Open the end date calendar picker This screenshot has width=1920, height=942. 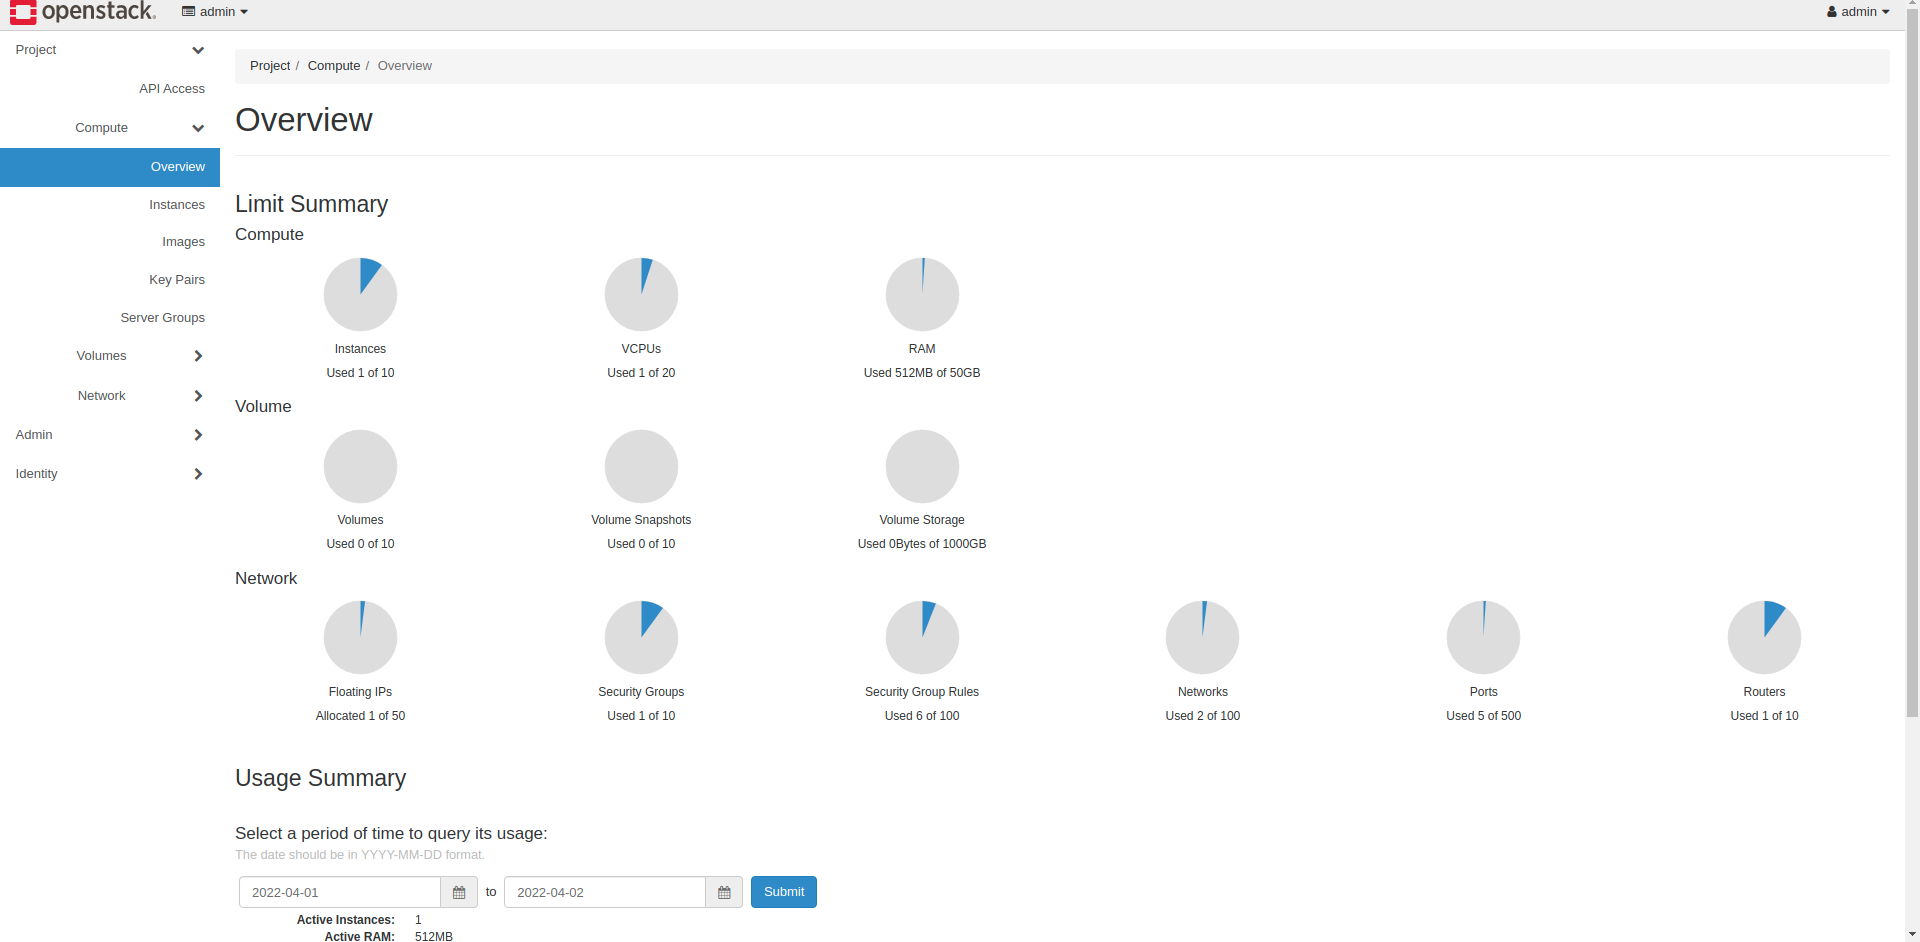coord(724,892)
